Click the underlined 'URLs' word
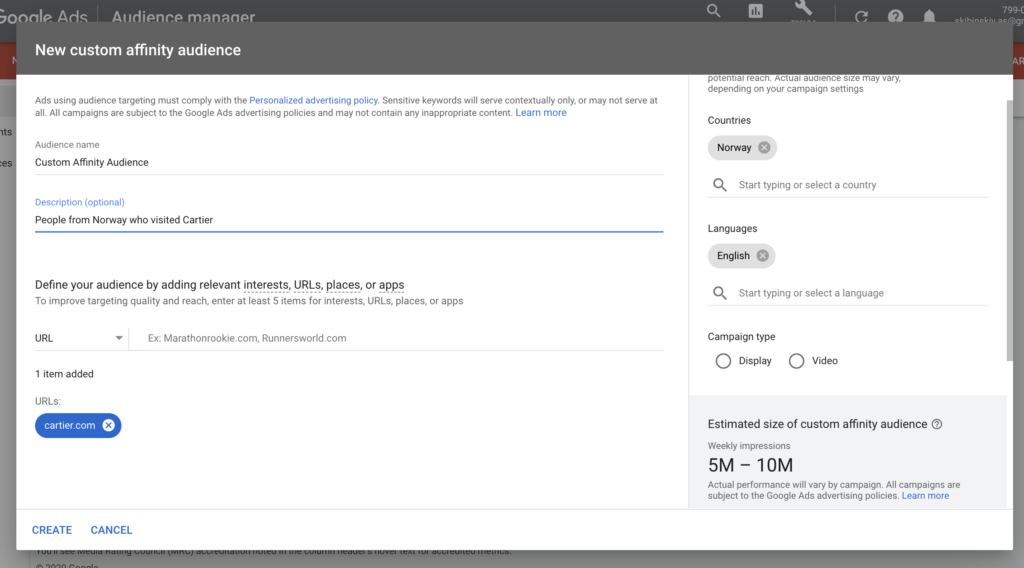This screenshot has height=568, width=1024. point(307,285)
